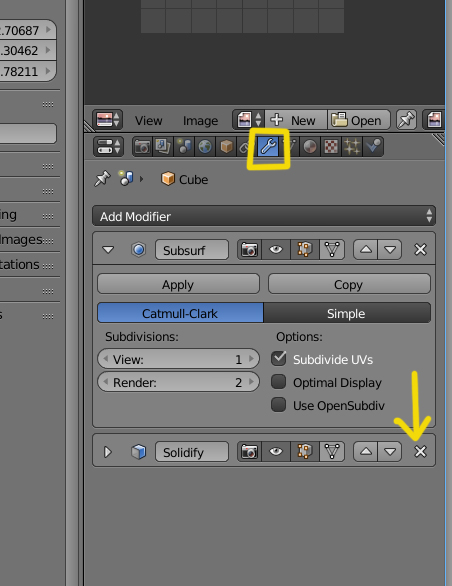This screenshot has height=586, width=452.
Task: Open the Material properties tab sphere icon
Action: coord(310,146)
